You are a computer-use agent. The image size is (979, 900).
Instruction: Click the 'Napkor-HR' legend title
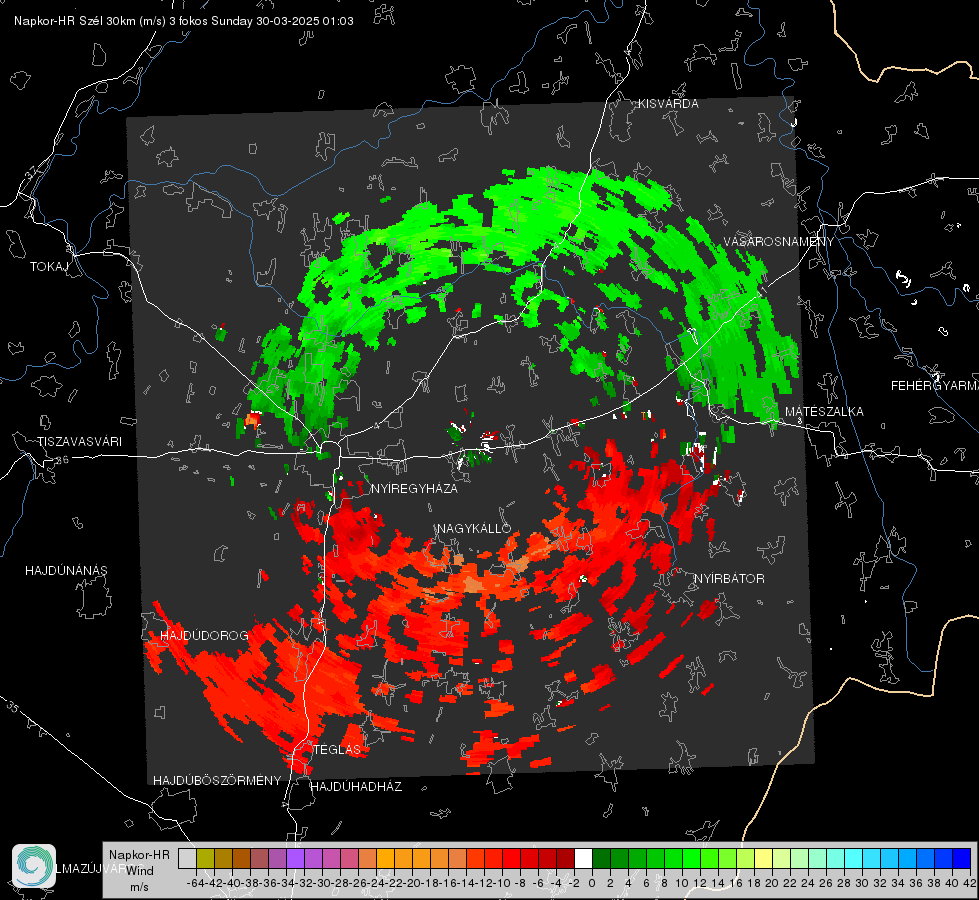pyautogui.click(x=139, y=855)
